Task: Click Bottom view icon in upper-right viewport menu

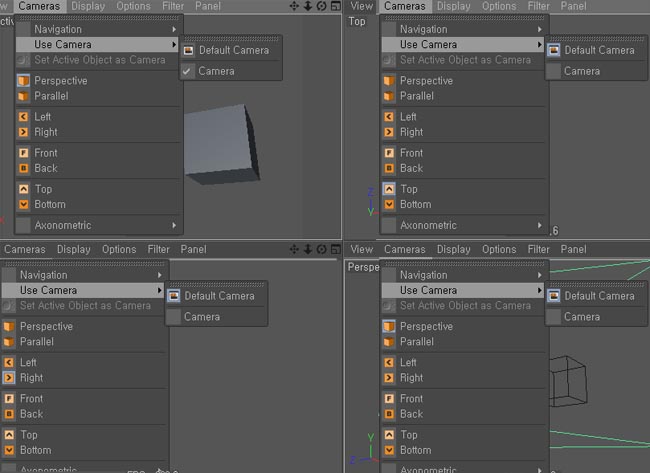Action: [389, 204]
